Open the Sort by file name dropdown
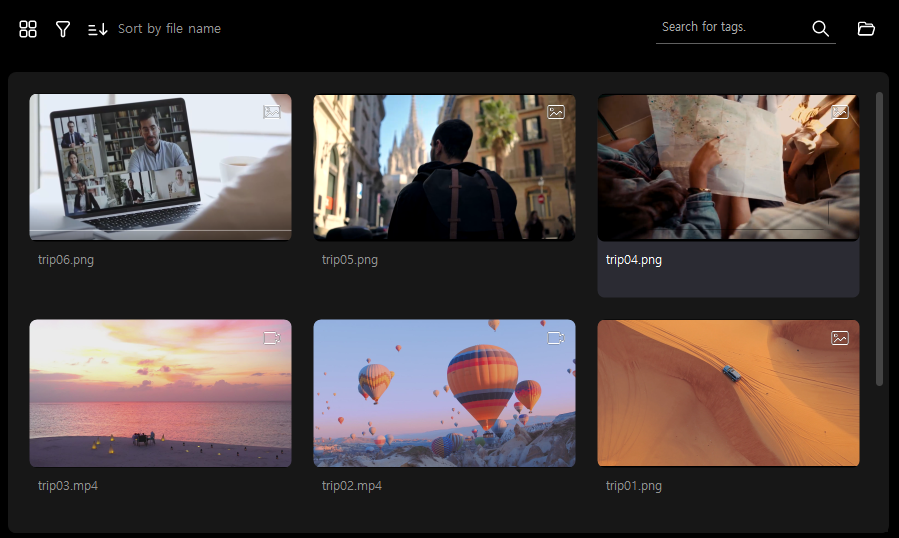The height and width of the screenshot is (538, 899). pos(169,29)
